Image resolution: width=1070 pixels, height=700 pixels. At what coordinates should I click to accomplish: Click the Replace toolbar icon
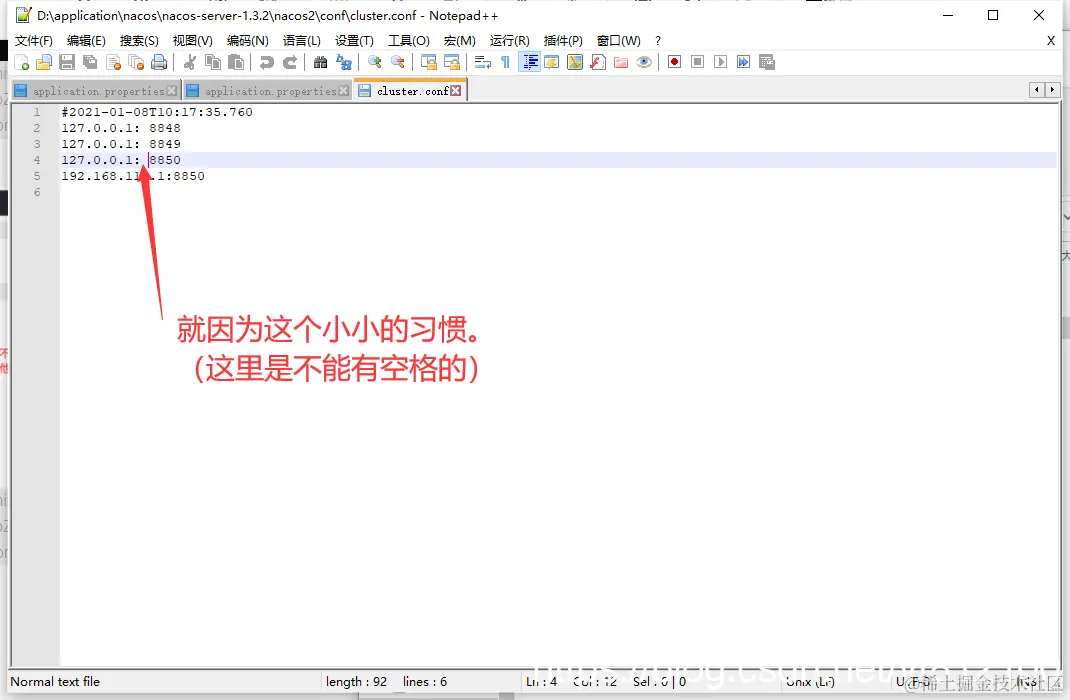(x=343, y=62)
